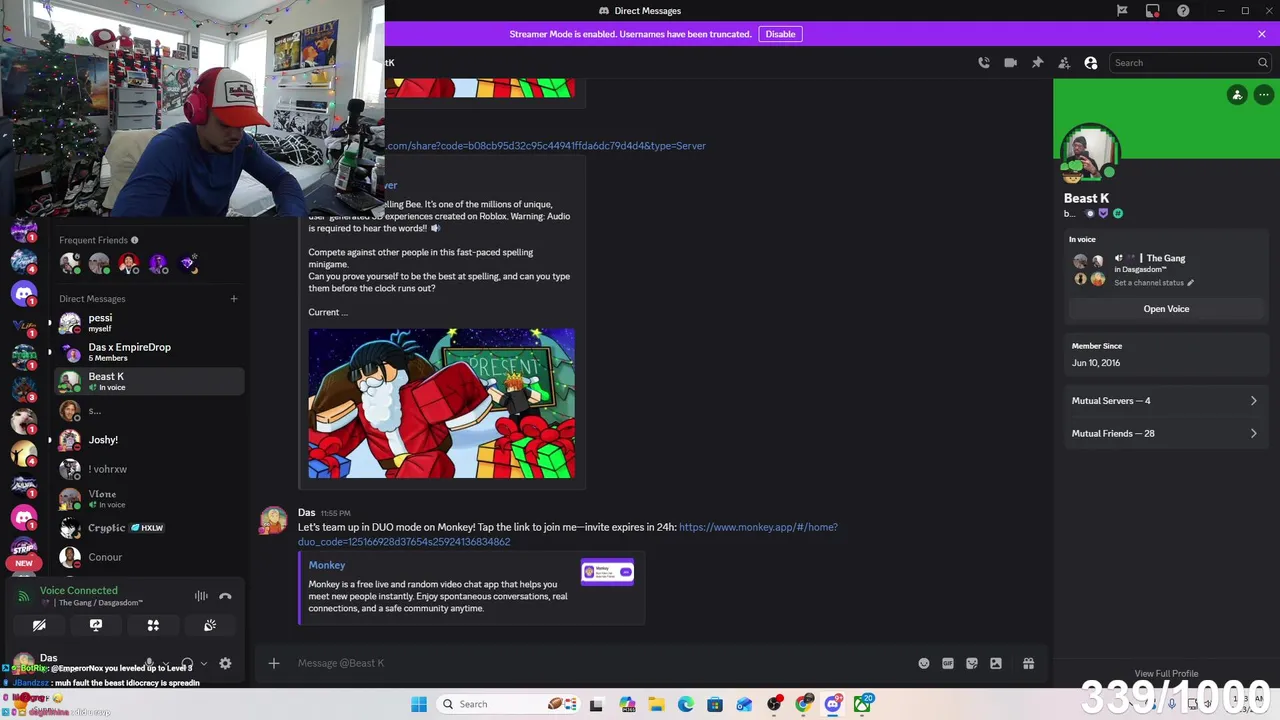The image size is (1280, 720).
Task: Toggle headphones deafen
Action: 186,663
